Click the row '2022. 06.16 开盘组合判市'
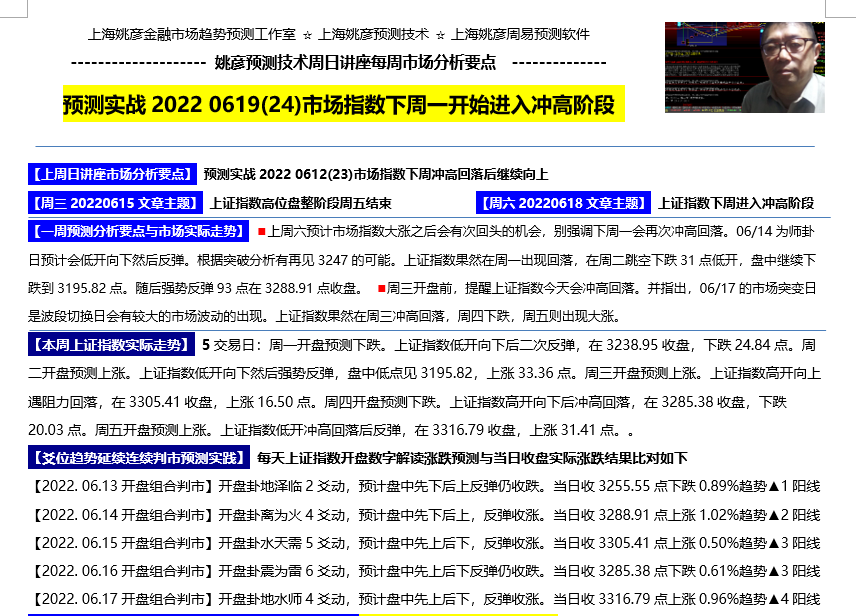 (x=425, y=571)
